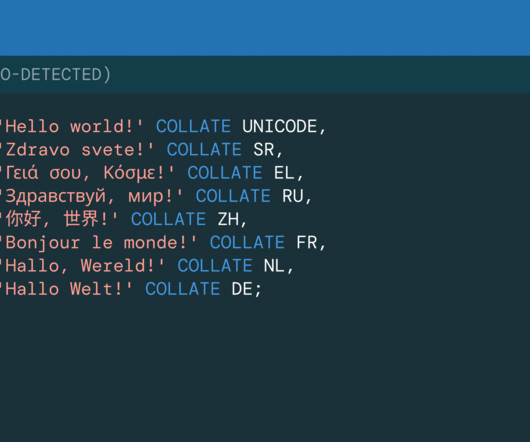The image size is (530, 442).
Task: Place cursor in 'Zdravo svete!' string
Action: point(77,150)
